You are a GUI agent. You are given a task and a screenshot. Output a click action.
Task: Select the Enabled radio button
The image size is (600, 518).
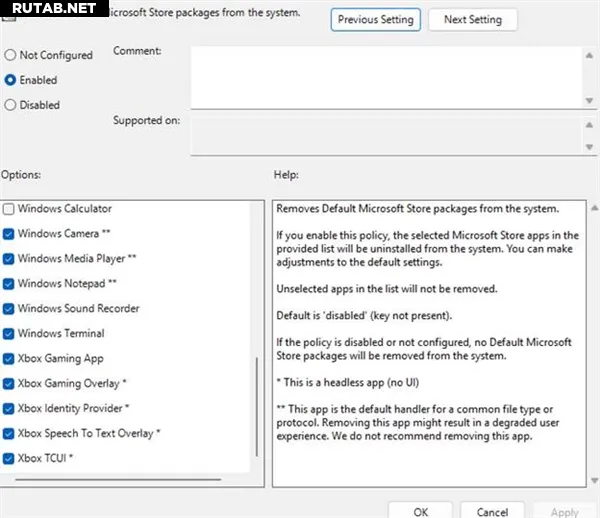coord(10,80)
